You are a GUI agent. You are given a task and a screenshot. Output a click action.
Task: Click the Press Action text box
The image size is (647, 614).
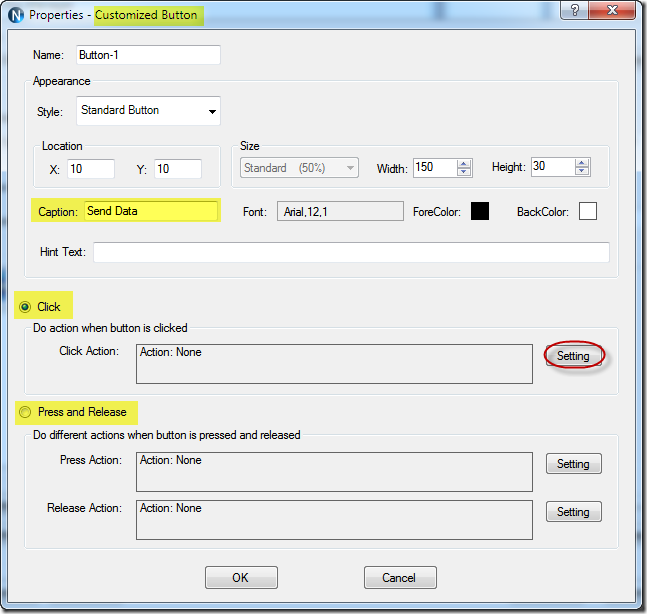pyautogui.click(x=334, y=472)
